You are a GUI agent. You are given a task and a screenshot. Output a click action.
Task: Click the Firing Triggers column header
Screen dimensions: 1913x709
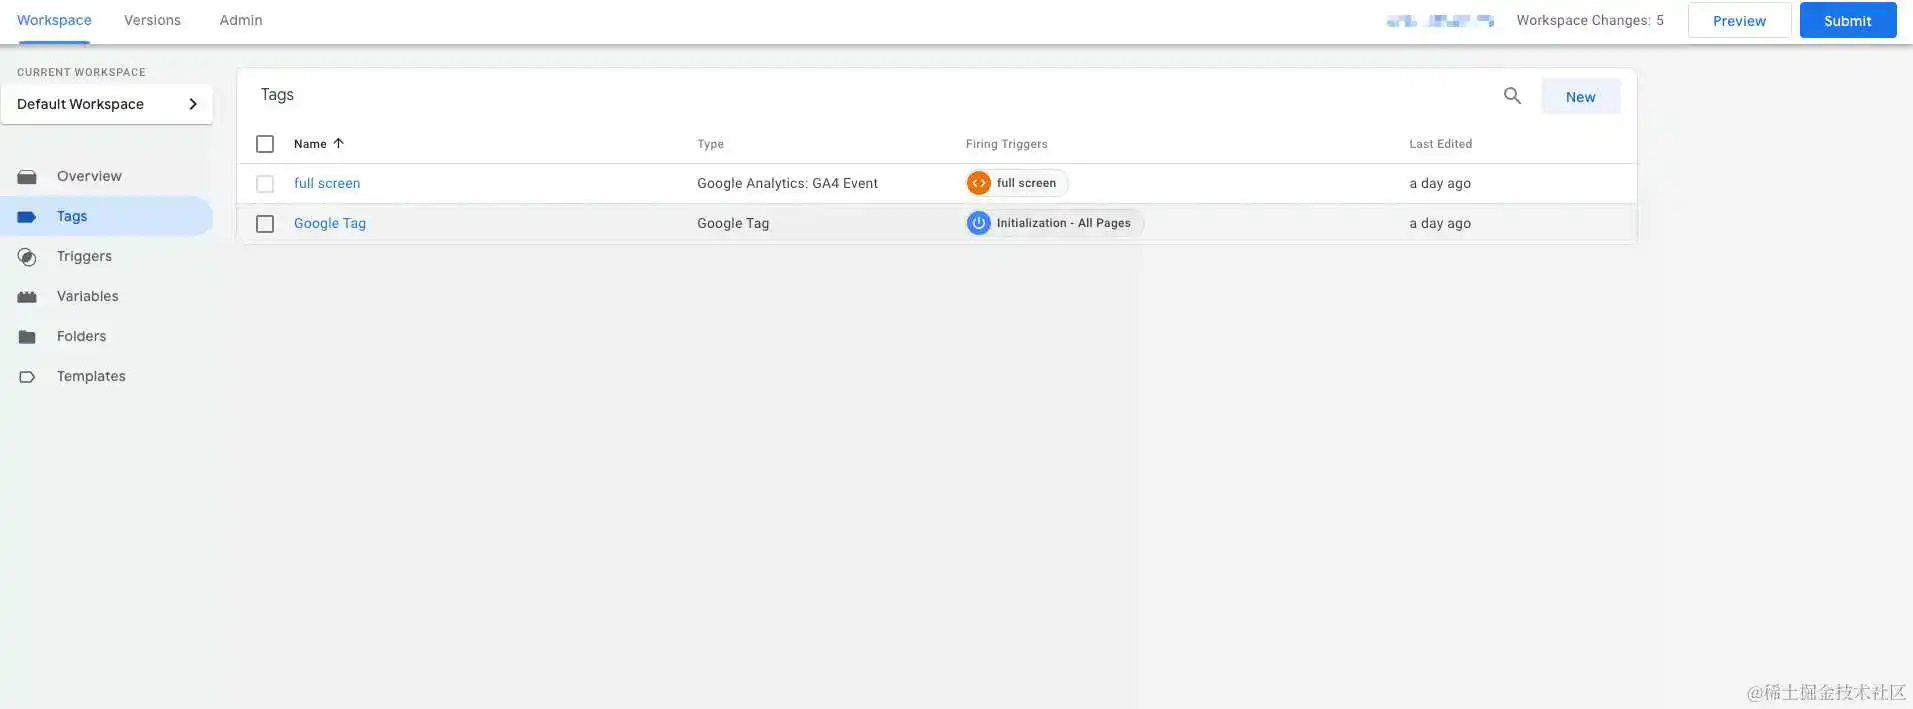click(1006, 144)
